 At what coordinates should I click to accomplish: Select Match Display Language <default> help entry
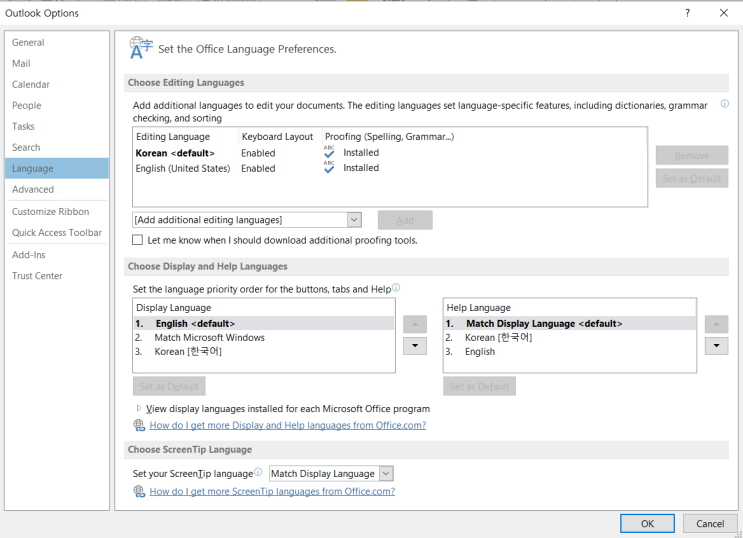click(x=570, y=323)
